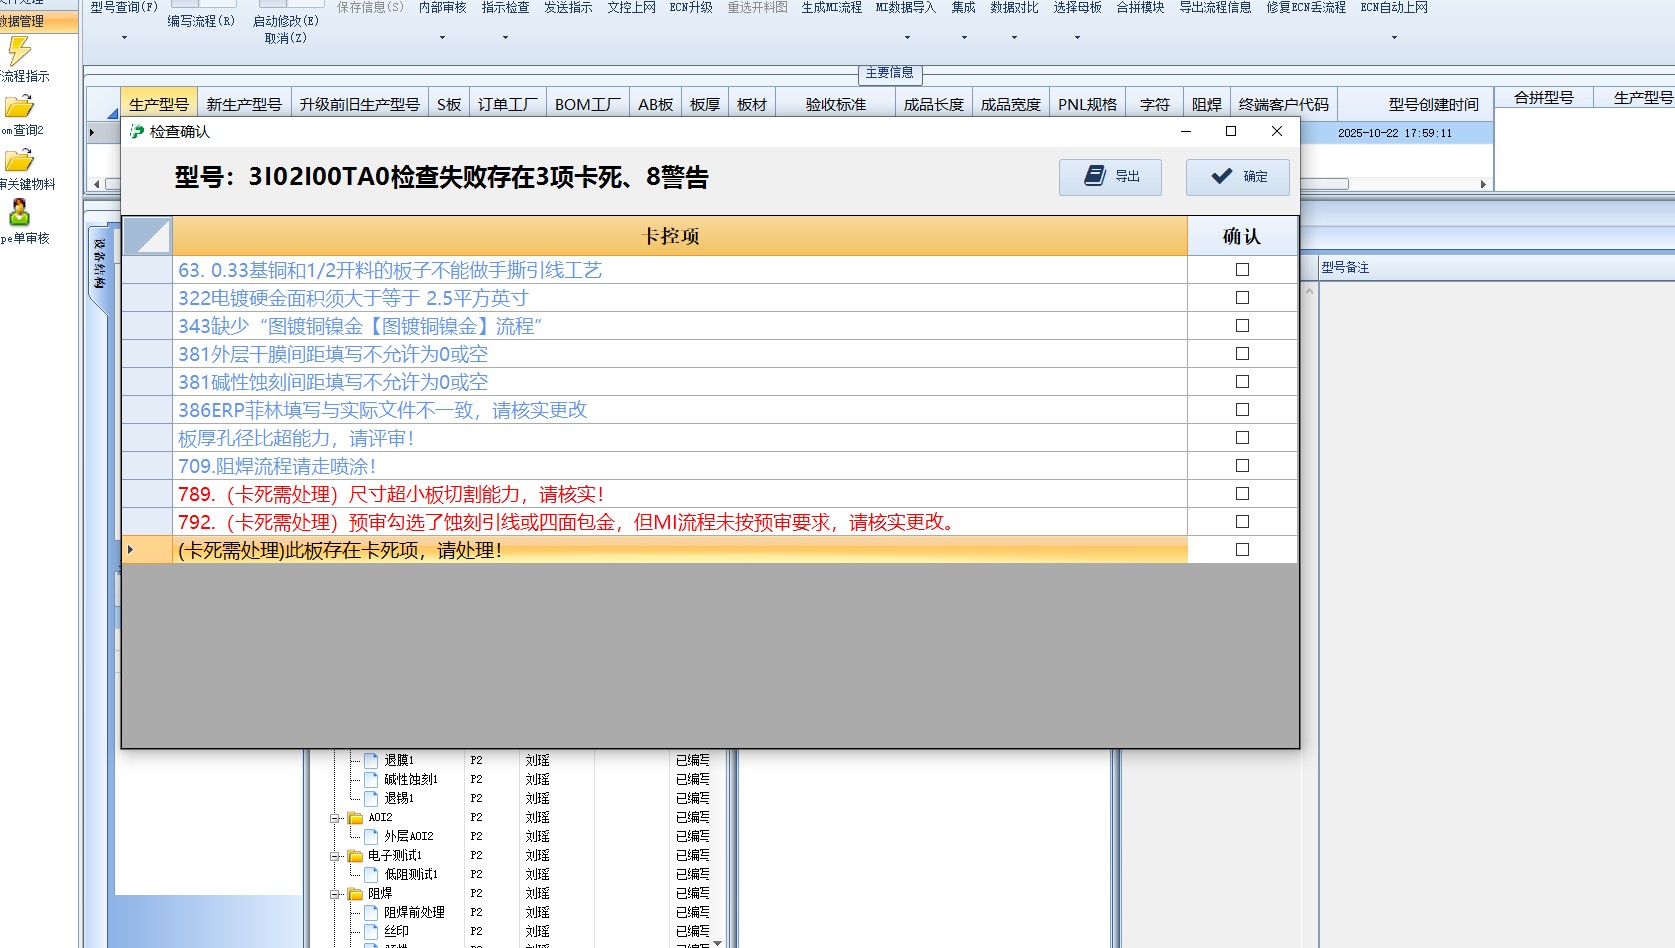This screenshot has width=1675, height=948.
Task: Open the 关键物料 folder icon
Action: (x=19, y=160)
